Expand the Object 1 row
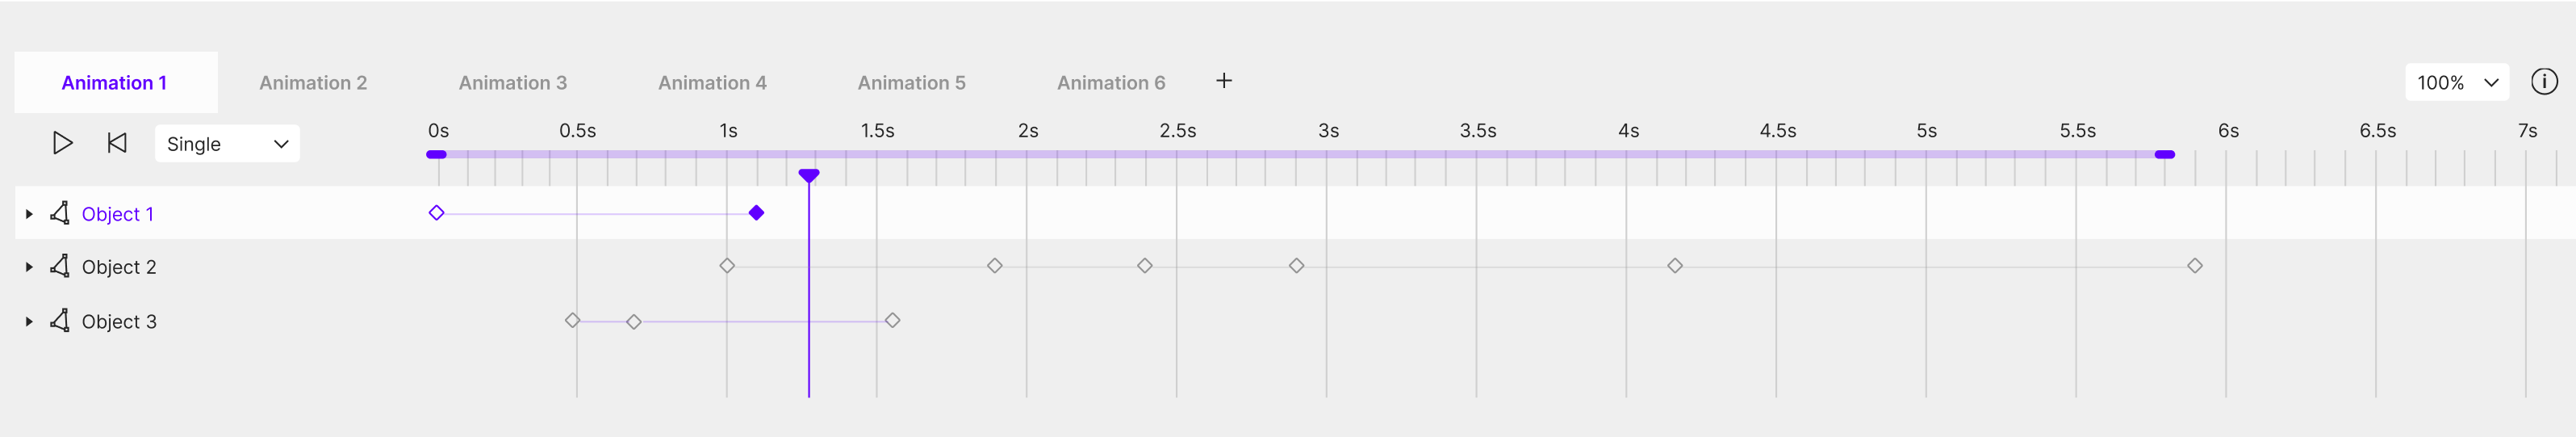 tap(29, 214)
